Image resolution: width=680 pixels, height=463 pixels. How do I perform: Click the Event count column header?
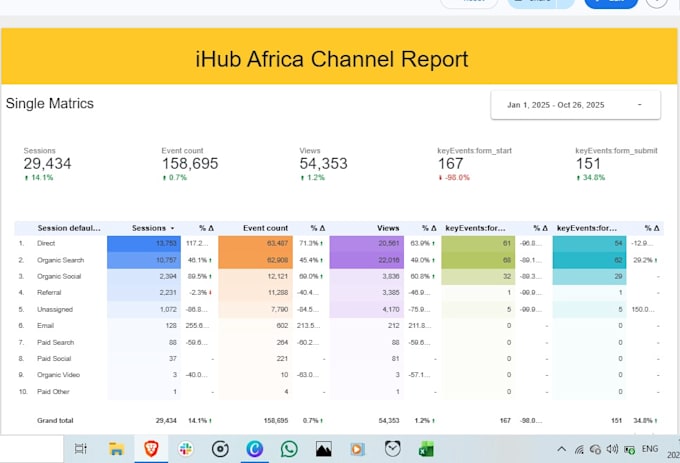265,228
